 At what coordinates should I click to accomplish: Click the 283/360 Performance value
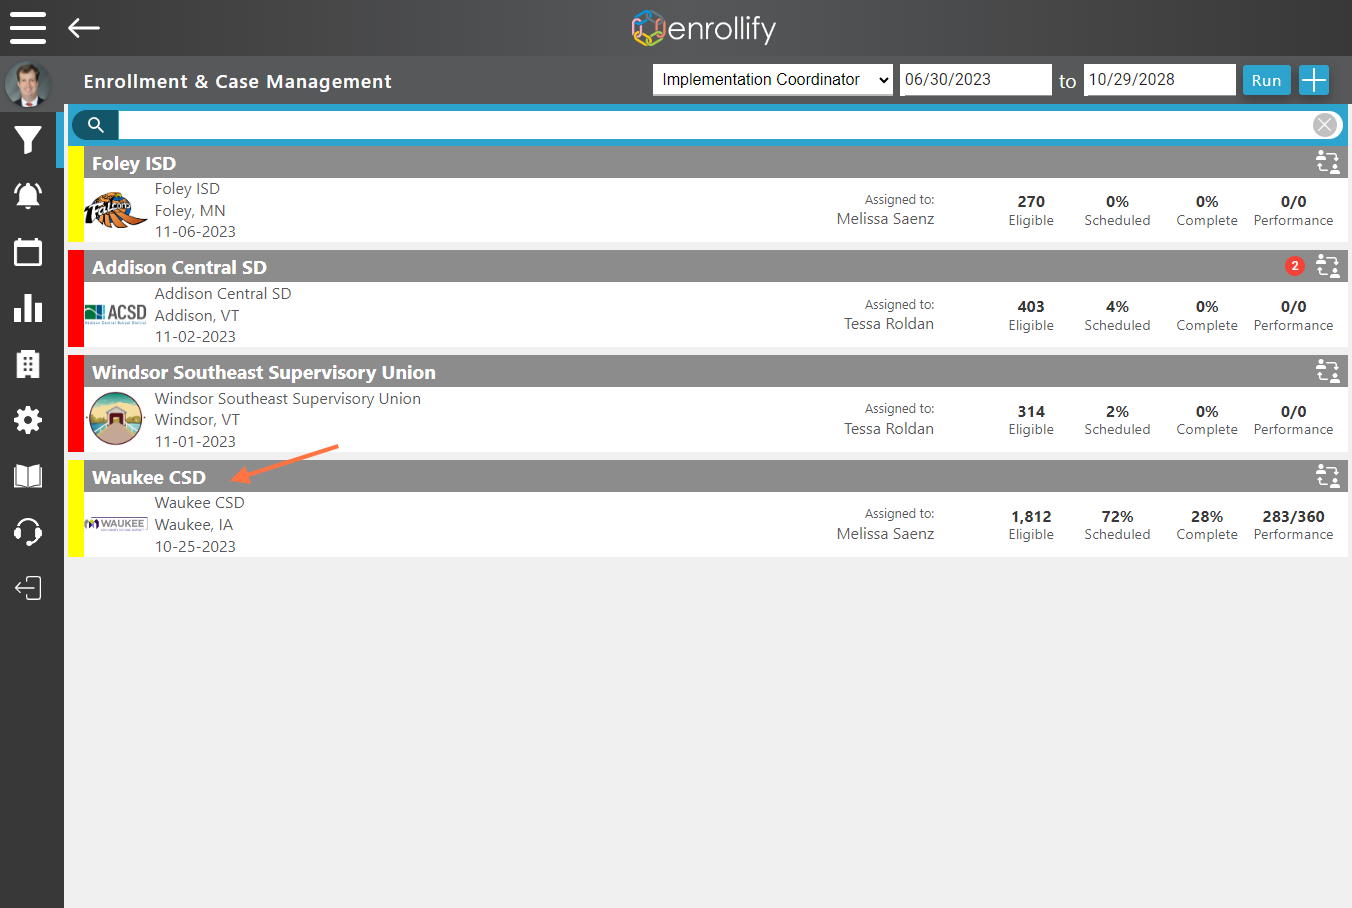point(1293,517)
